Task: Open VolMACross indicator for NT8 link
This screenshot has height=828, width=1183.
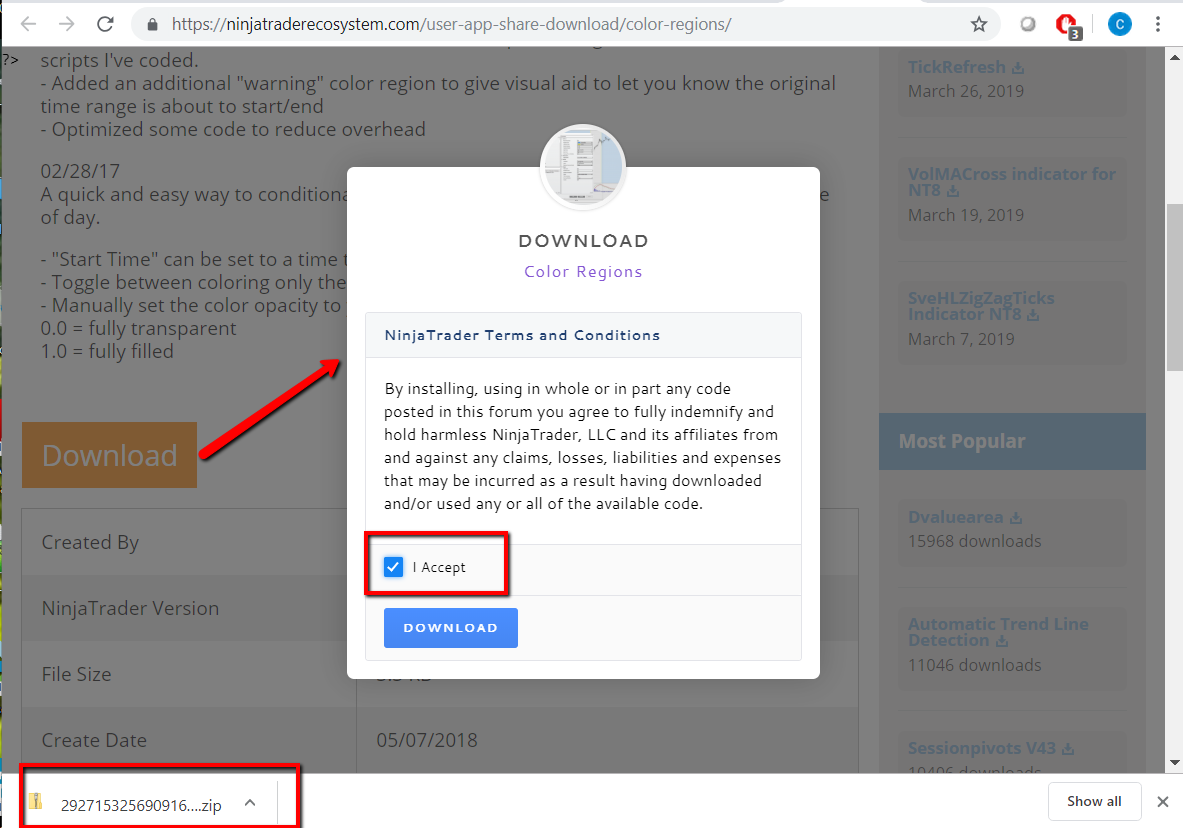Action: [1011, 182]
